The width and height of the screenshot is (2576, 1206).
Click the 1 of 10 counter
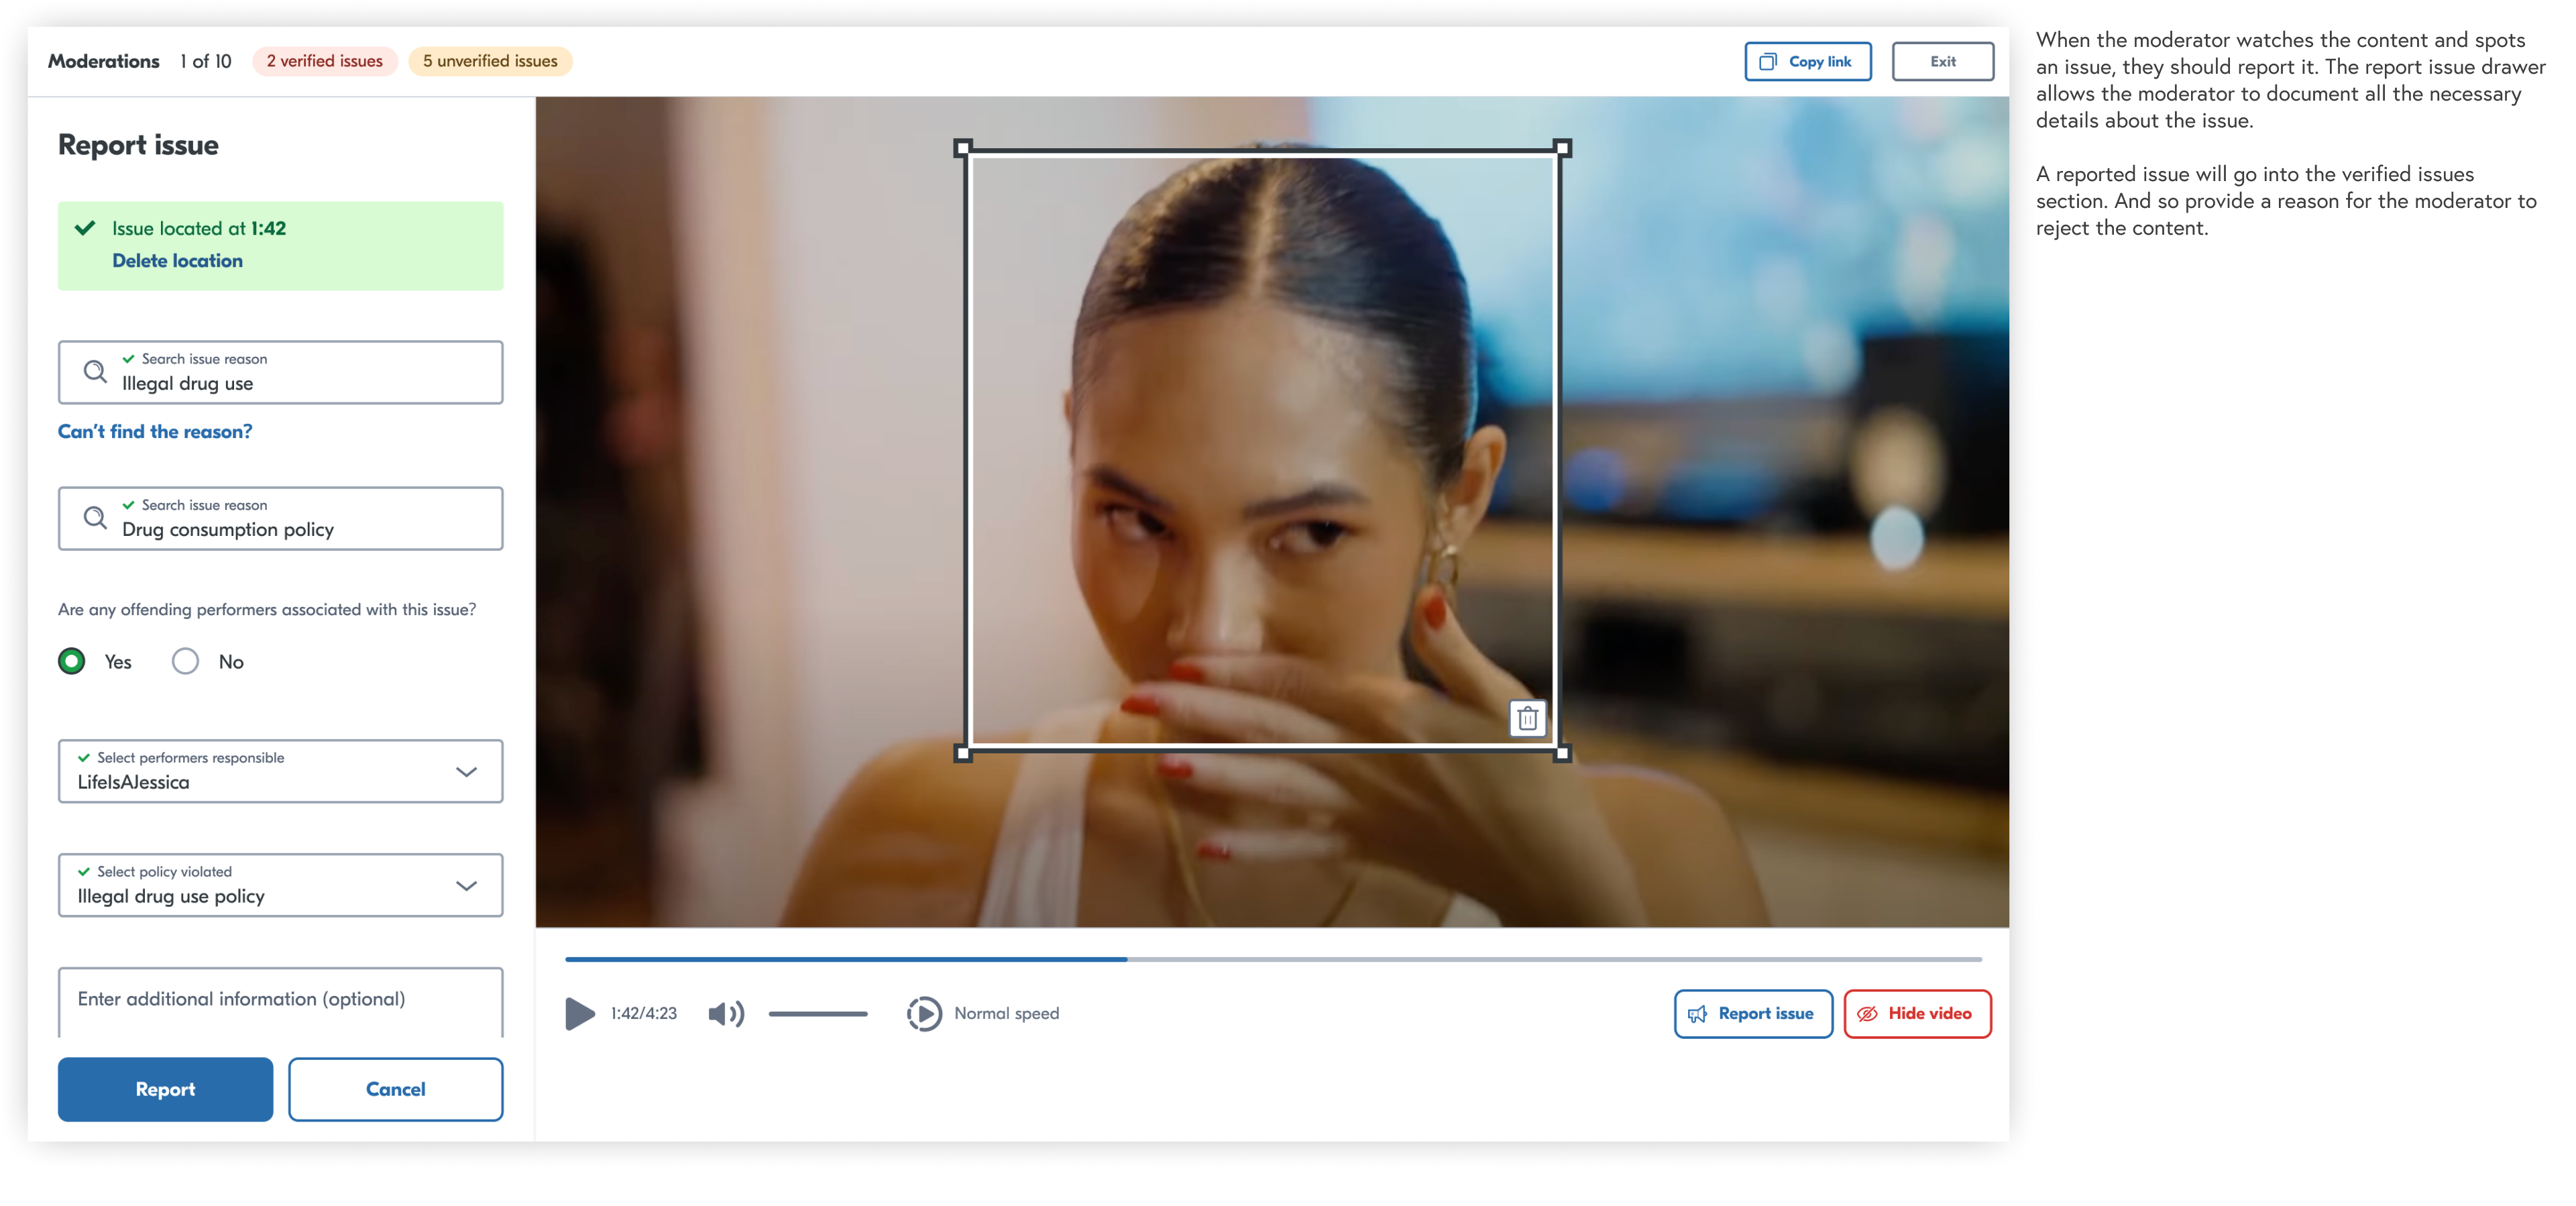[x=205, y=61]
